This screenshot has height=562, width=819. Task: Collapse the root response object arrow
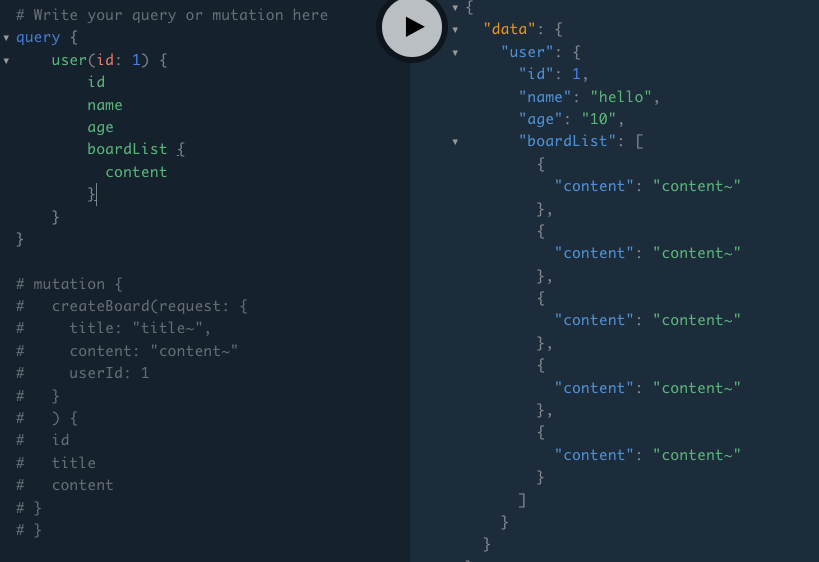pos(455,7)
